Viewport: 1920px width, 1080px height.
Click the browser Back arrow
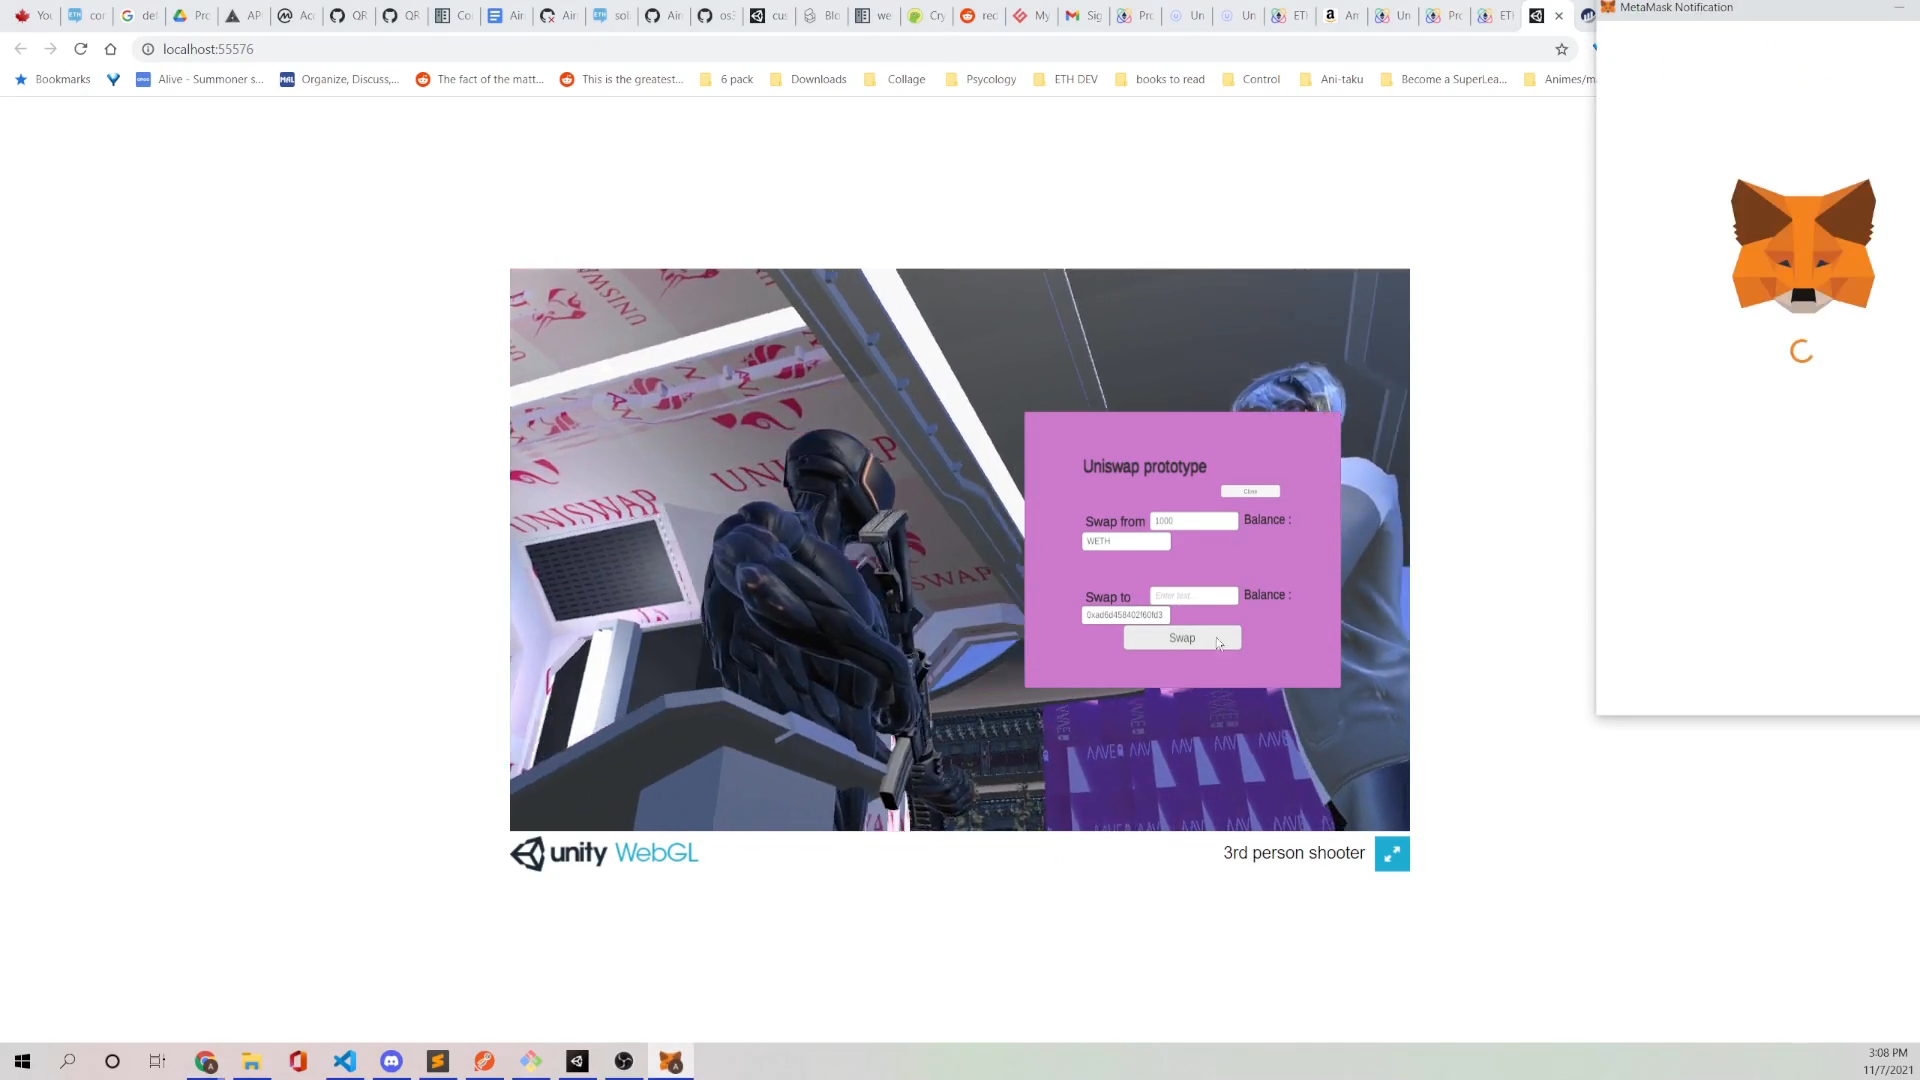(21, 49)
